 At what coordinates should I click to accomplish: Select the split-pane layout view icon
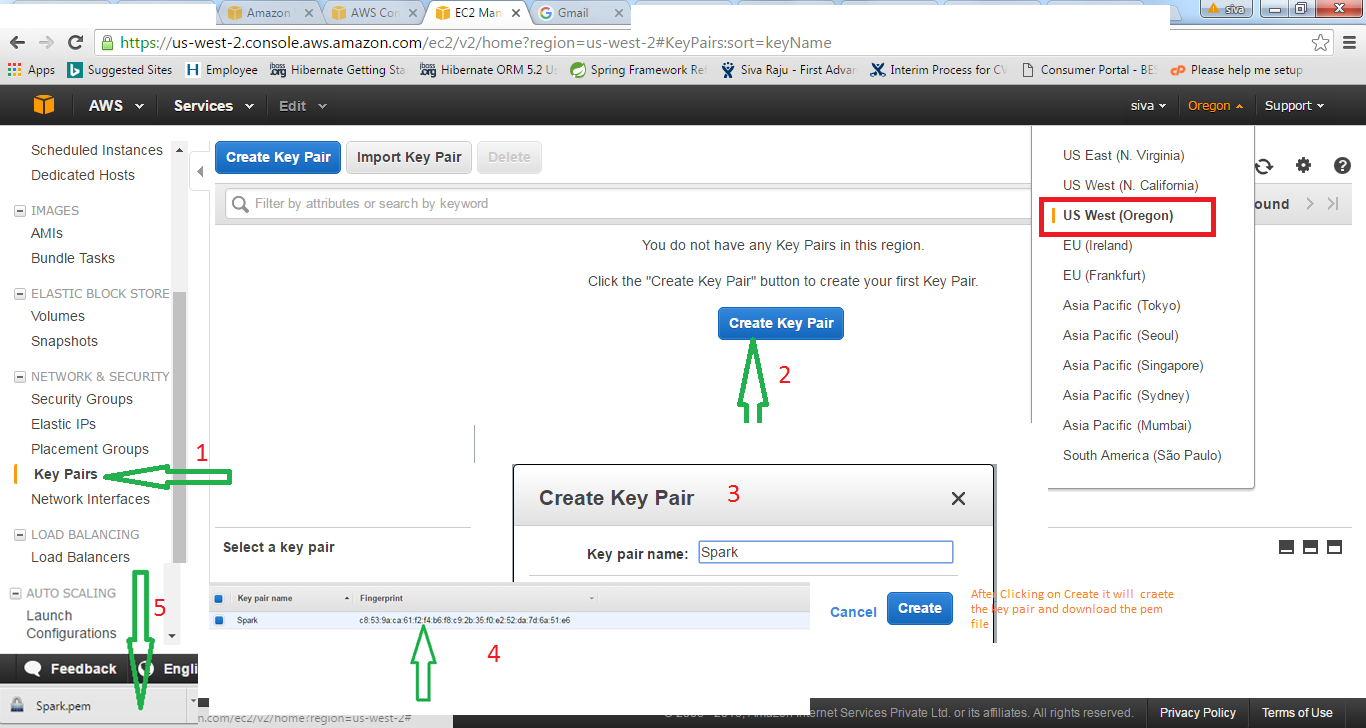point(1311,547)
